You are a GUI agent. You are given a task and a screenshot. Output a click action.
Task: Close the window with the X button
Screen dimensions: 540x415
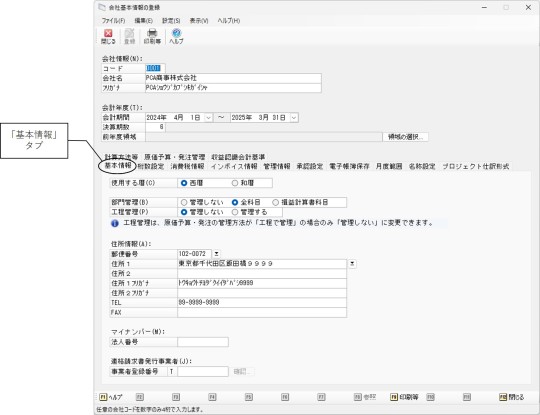pyautogui.click(x=528, y=8)
